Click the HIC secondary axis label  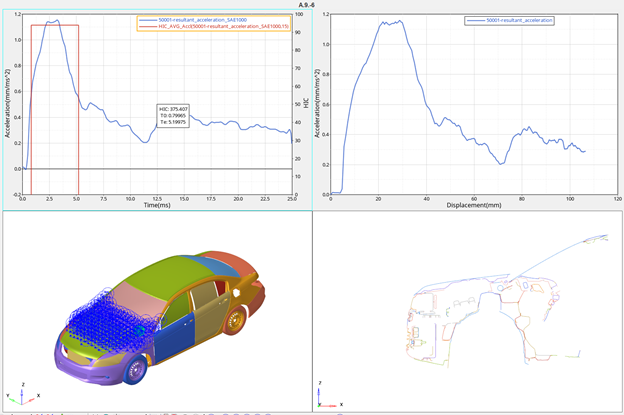[x=306, y=103]
